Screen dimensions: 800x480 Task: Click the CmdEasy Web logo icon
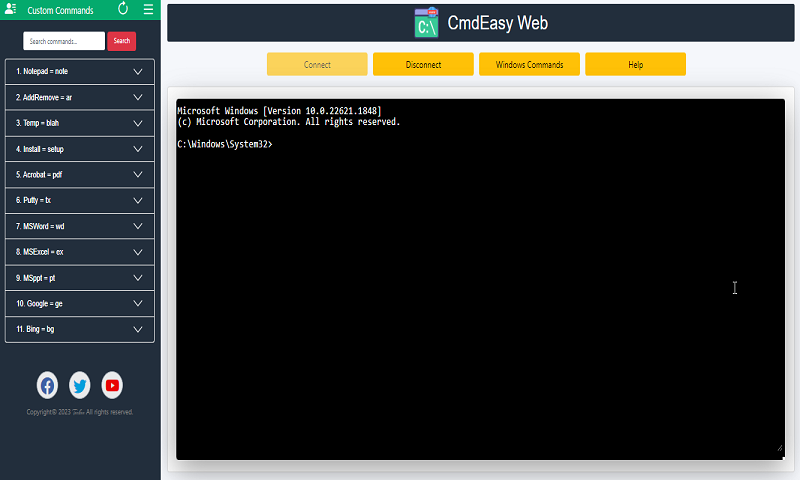coord(426,22)
